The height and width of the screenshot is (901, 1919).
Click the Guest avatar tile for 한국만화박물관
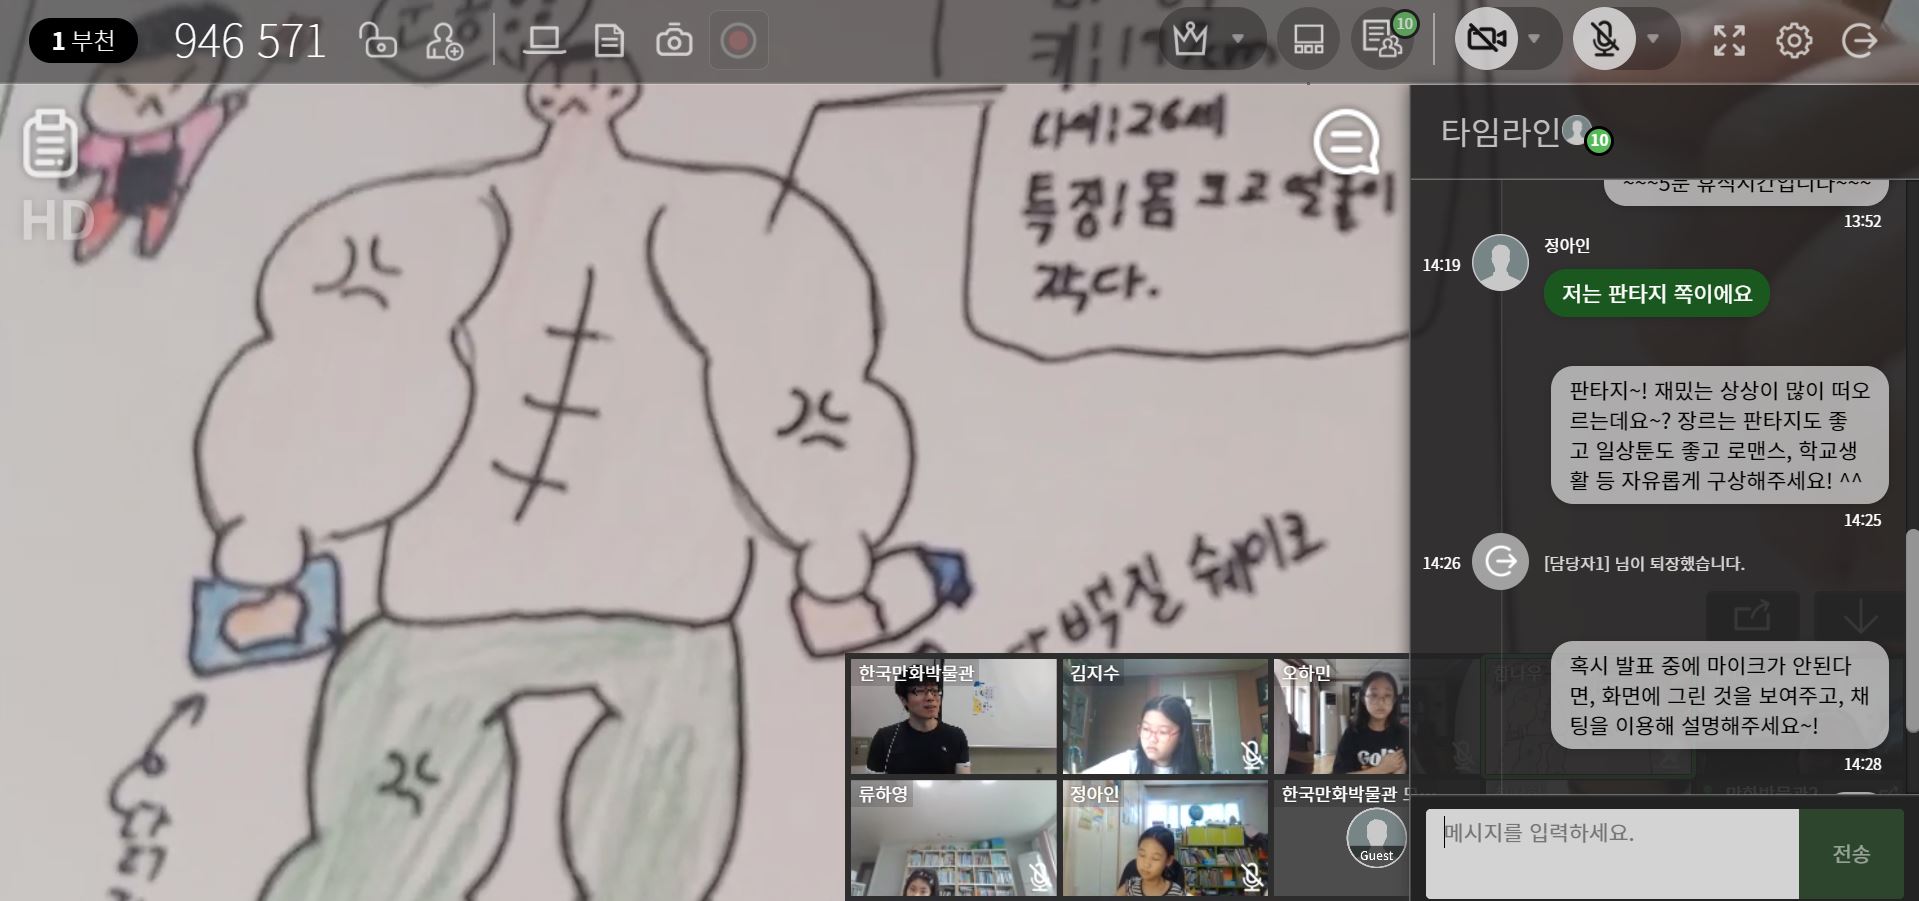[1376, 838]
